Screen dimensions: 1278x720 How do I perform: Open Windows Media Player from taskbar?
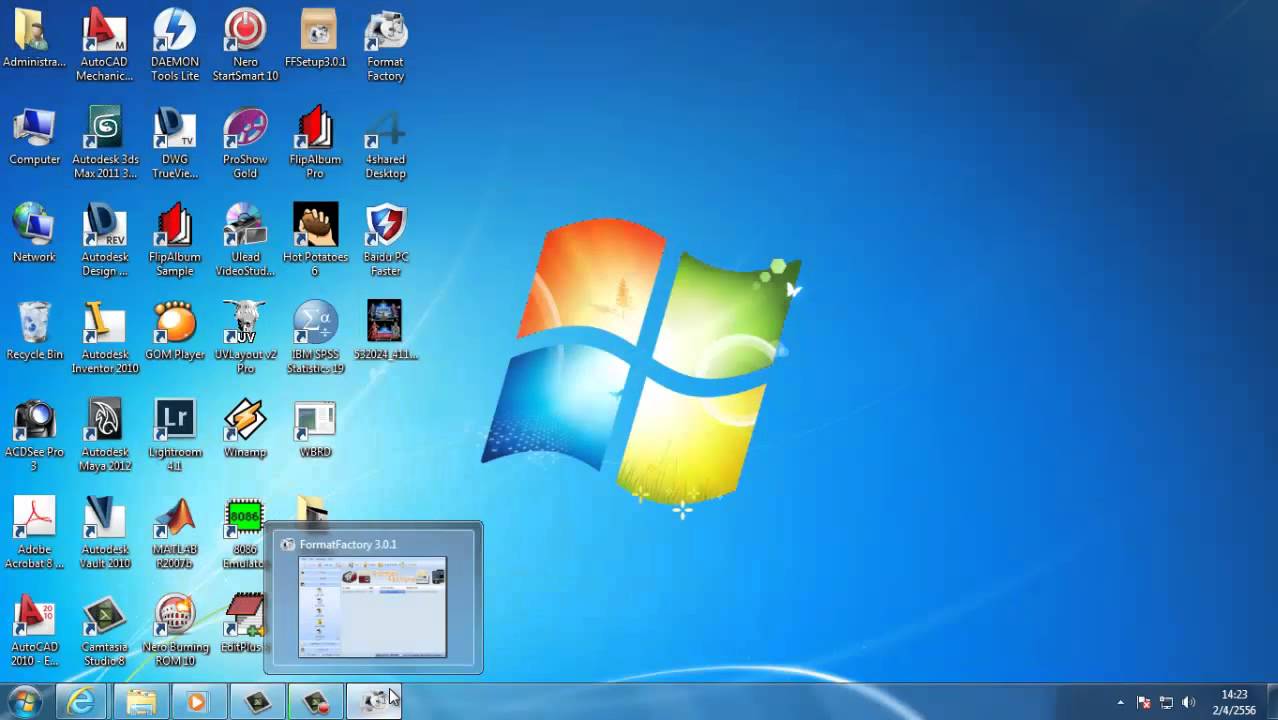(197, 702)
